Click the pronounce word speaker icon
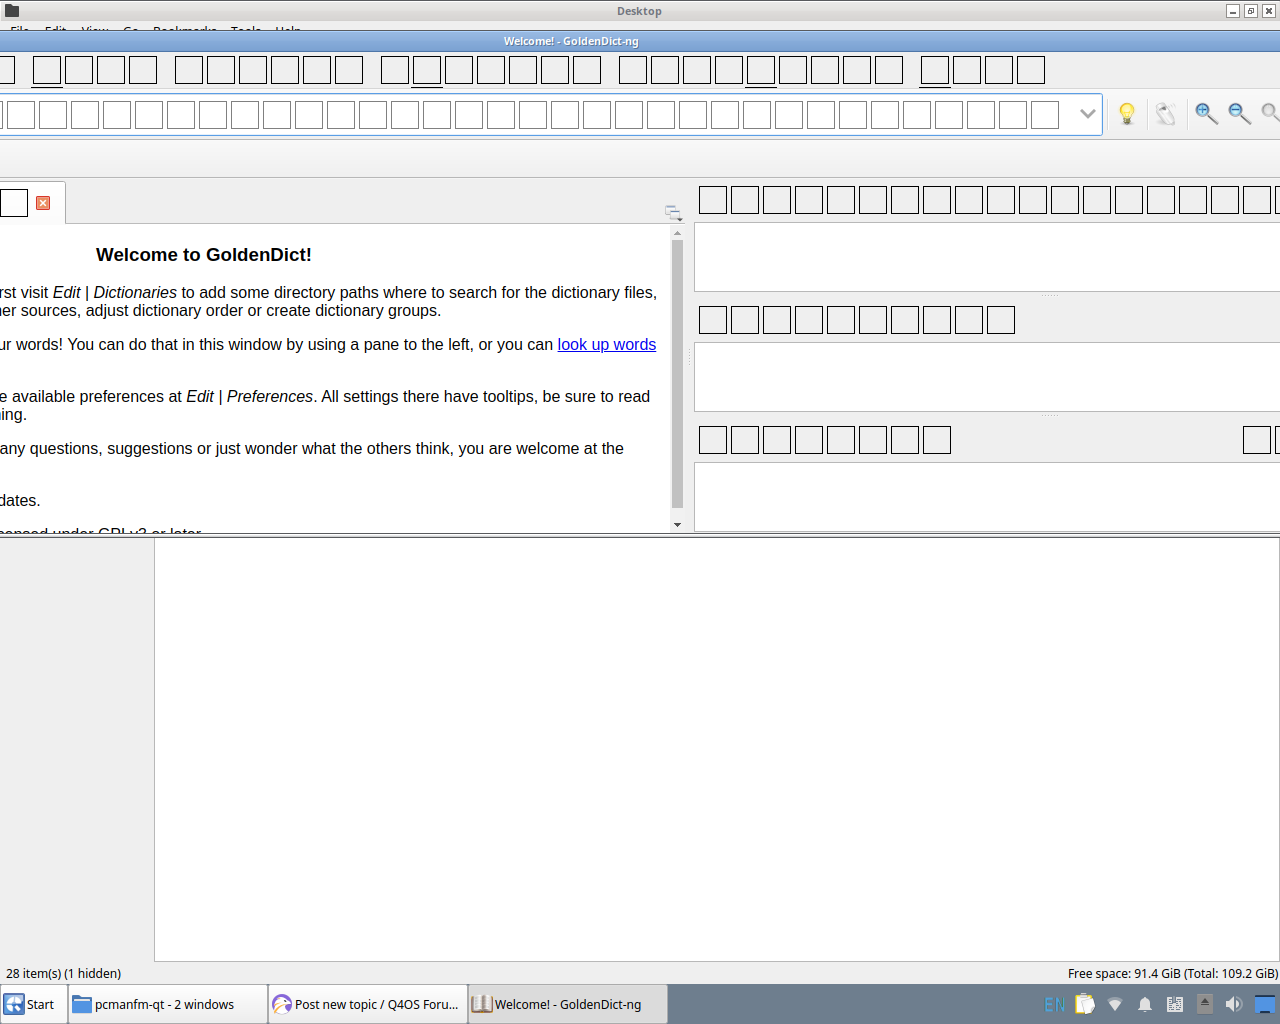The image size is (1280, 1024). tap(1165, 114)
